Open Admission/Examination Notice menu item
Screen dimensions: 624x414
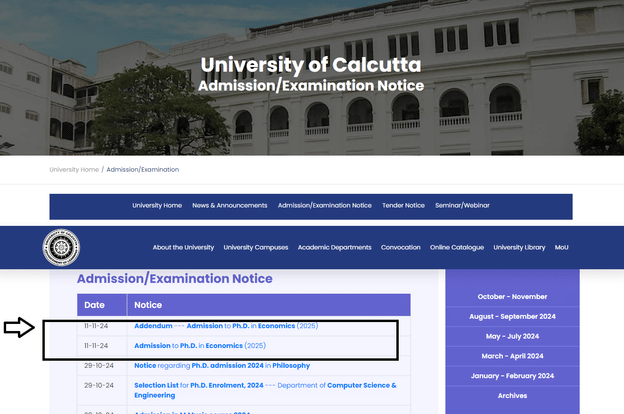tap(325, 205)
